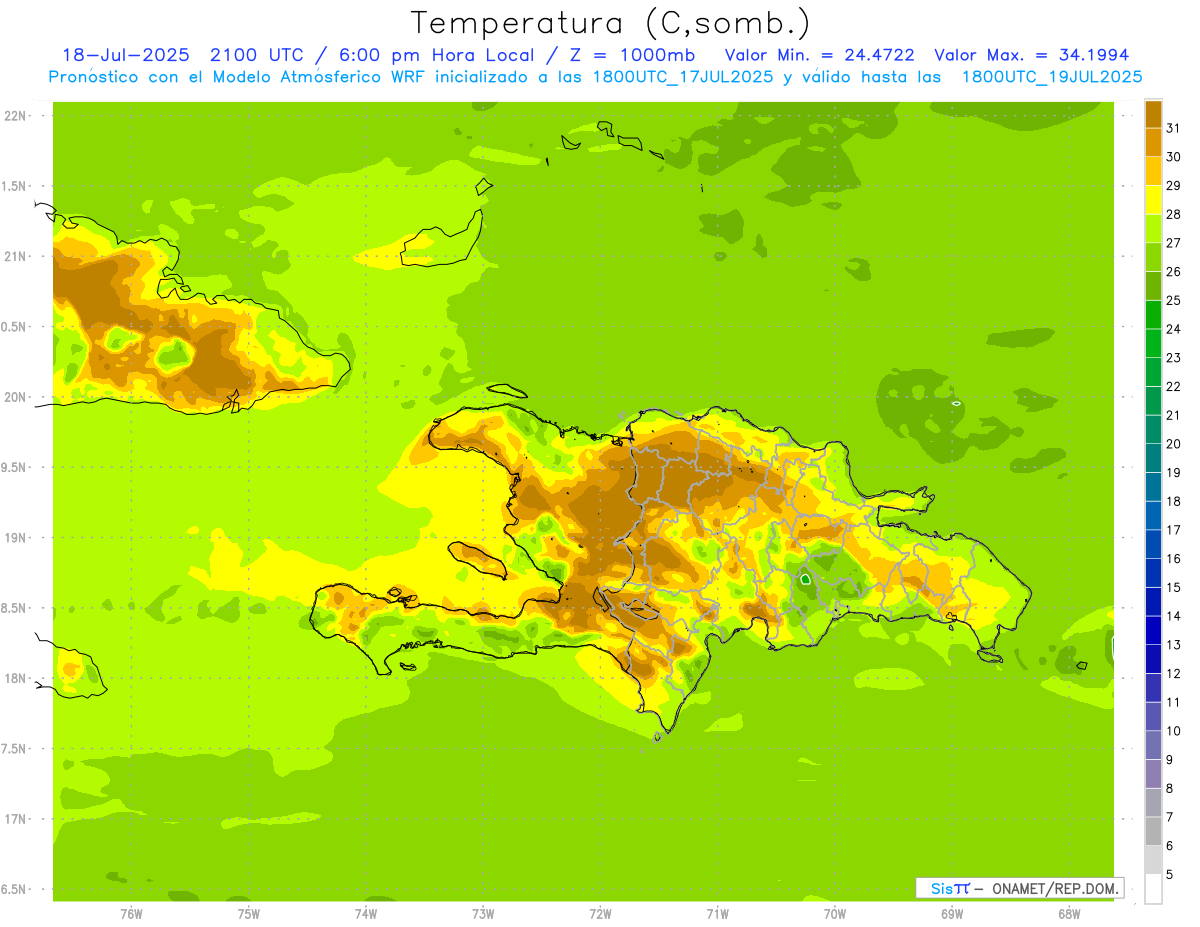Click the '18N' latitude label
This screenshot has width=1200, height=927.
(14, 679)
